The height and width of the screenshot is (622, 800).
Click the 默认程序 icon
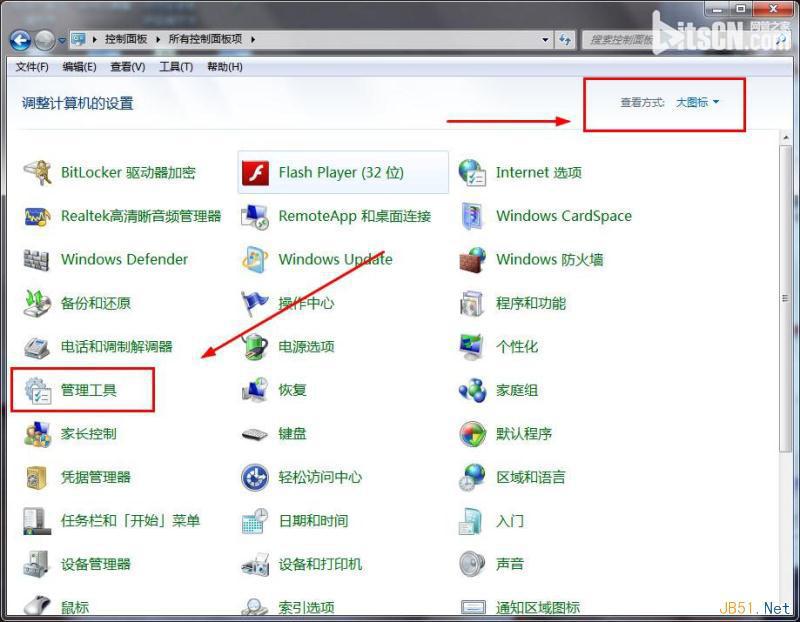(x=472, y=434)
